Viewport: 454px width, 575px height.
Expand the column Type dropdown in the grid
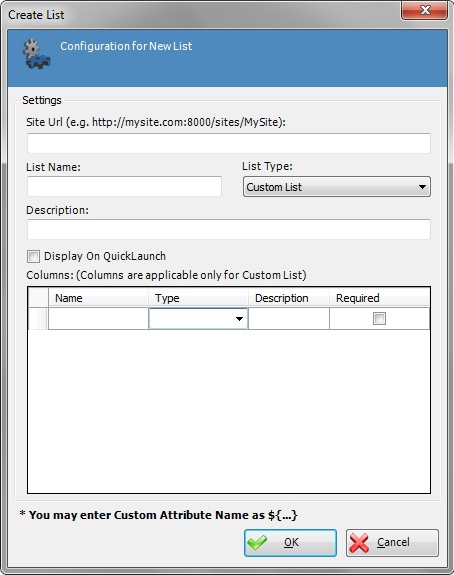(x=198, y=319)
